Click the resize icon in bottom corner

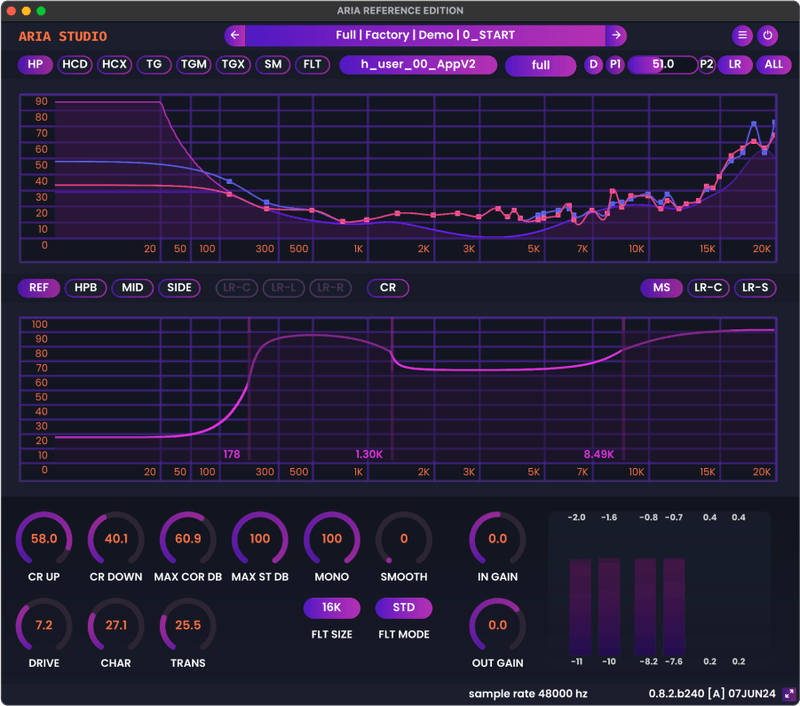pos(789,694)
